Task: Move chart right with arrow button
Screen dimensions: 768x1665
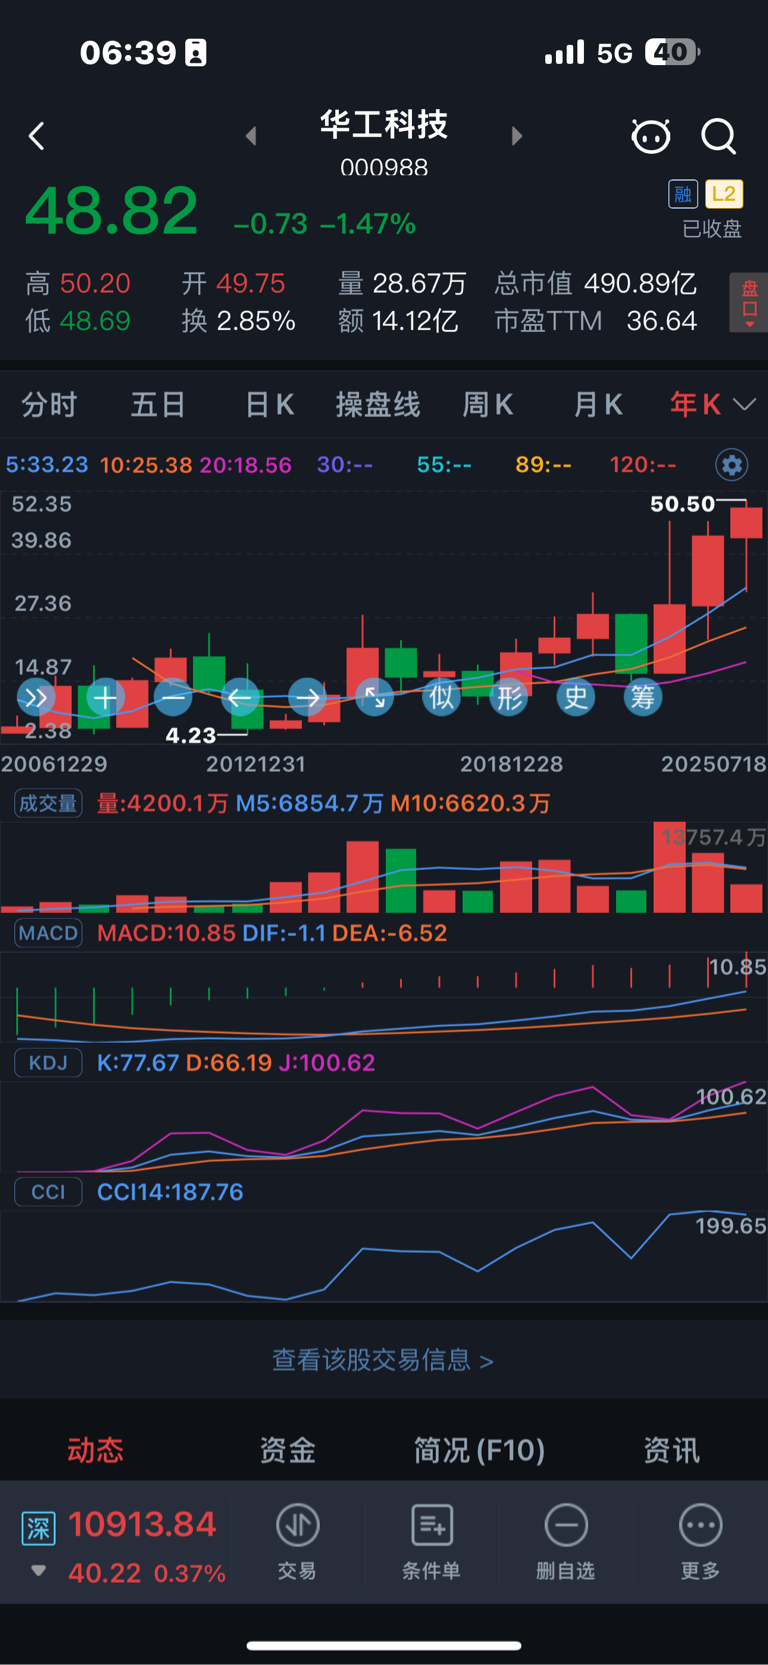Action: 308,697
